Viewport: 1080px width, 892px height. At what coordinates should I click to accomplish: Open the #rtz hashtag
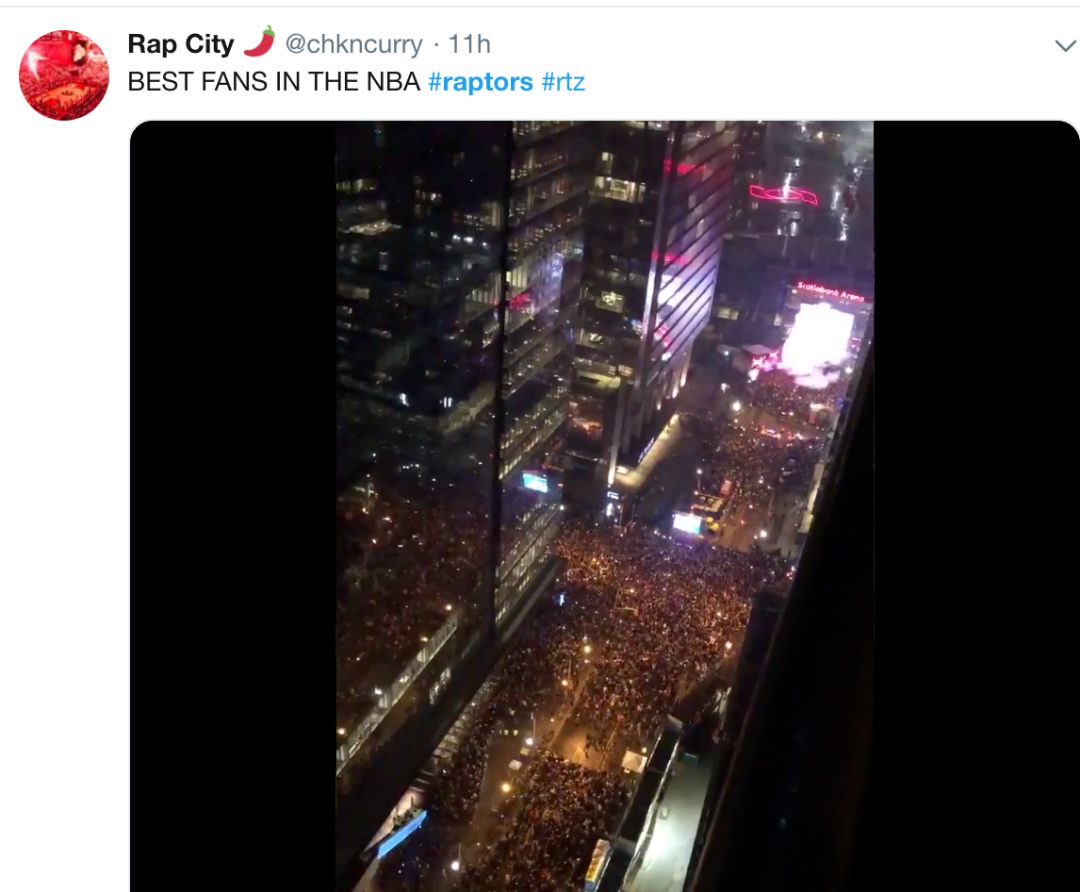point(563,81)
